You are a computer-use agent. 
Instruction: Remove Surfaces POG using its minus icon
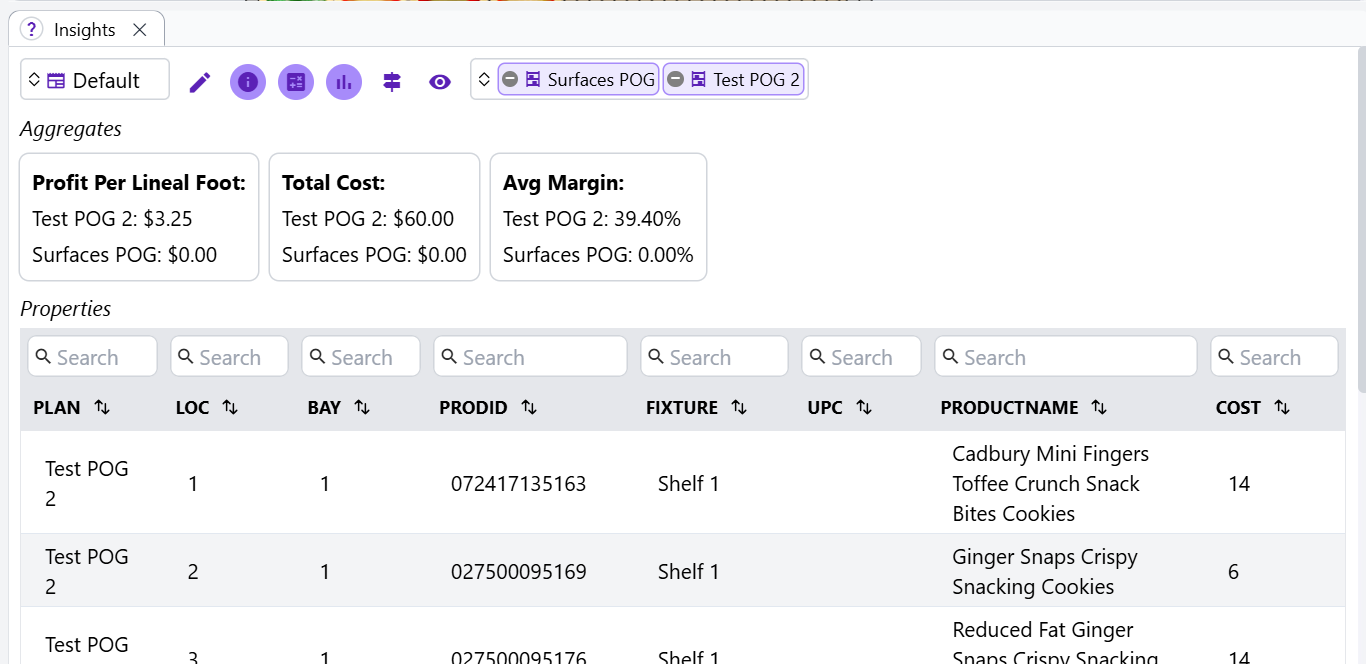(510, 79)
